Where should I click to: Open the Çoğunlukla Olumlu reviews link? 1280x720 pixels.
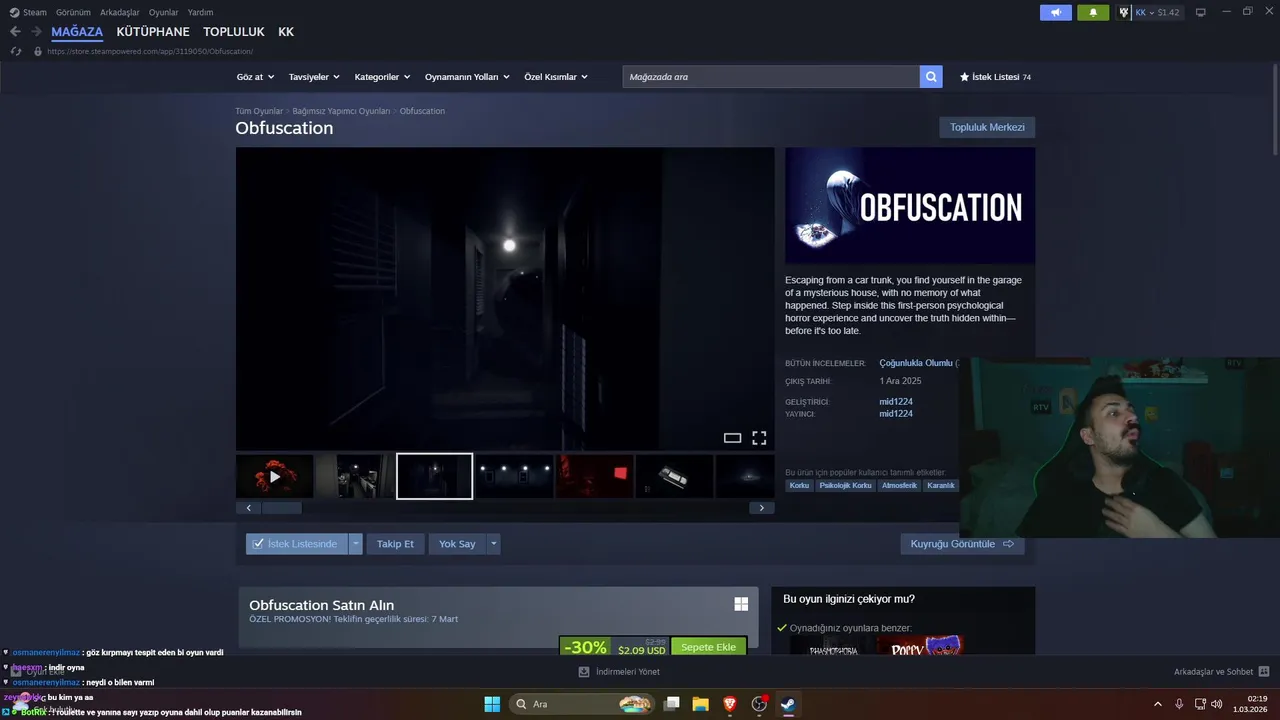click(x=916, y=363)
